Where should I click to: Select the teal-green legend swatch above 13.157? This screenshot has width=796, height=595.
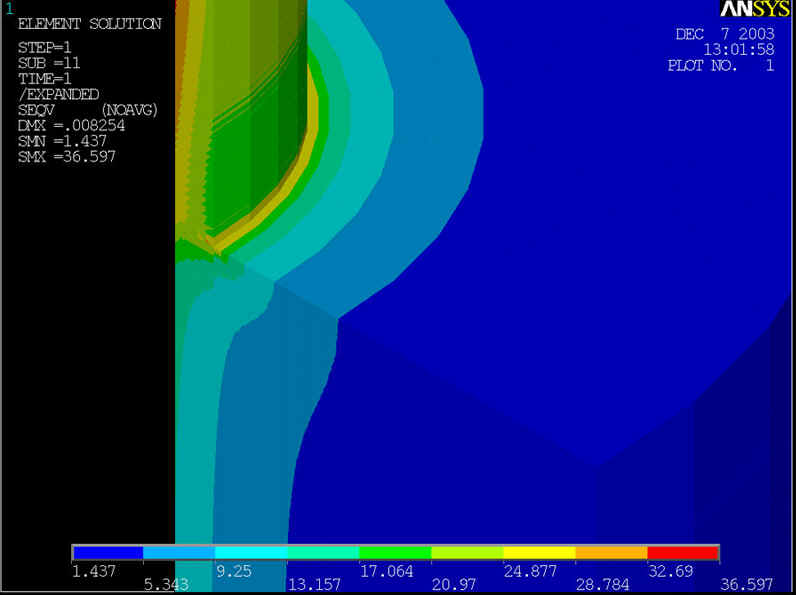pyautogui.click(x=323, y=552)
